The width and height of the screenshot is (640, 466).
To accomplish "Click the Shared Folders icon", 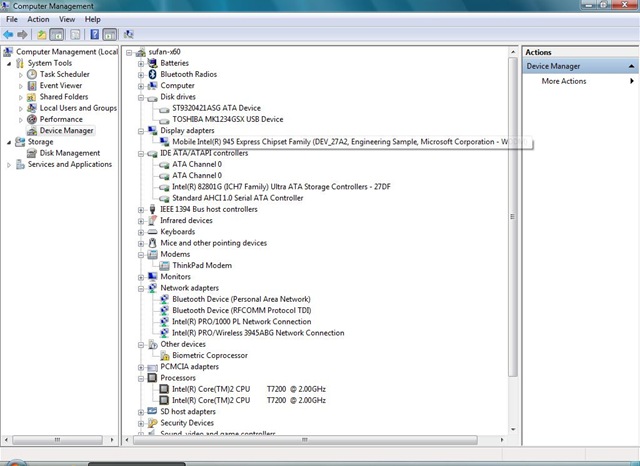I will tap(32, 97).
